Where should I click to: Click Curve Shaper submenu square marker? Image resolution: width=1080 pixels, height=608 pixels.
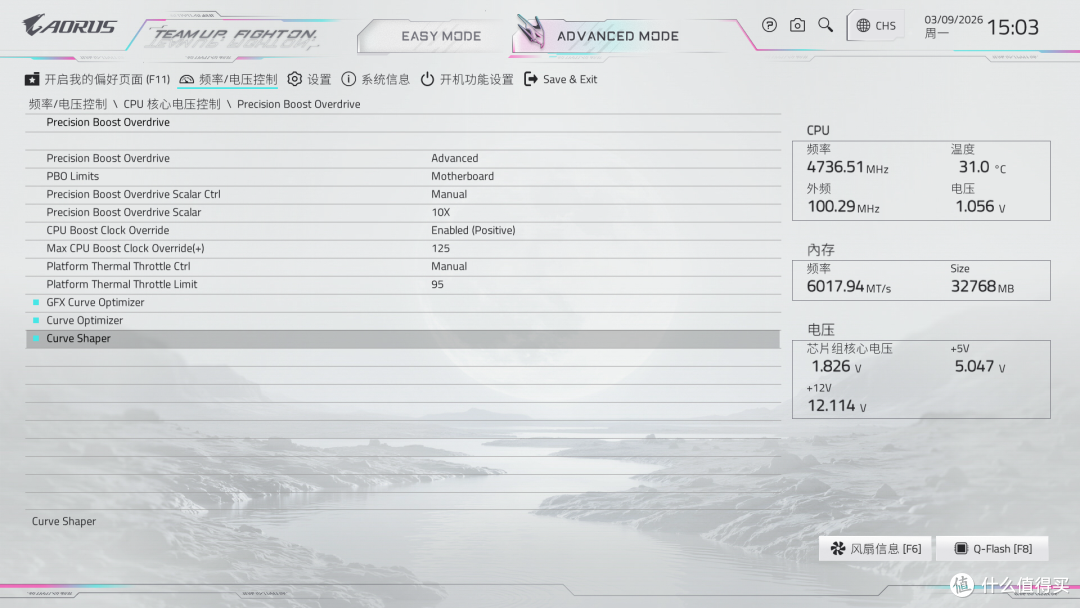tap(36, 338)
